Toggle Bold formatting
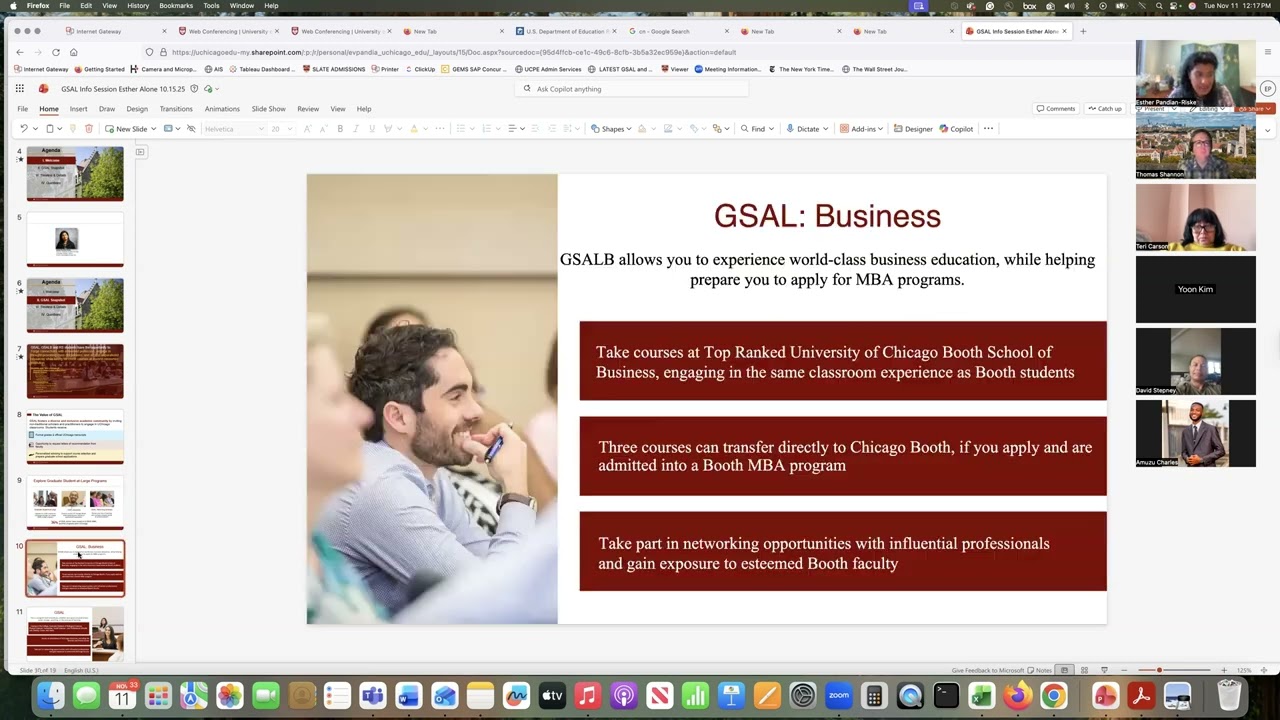The image size is (1280, 720). pos(340,129)
